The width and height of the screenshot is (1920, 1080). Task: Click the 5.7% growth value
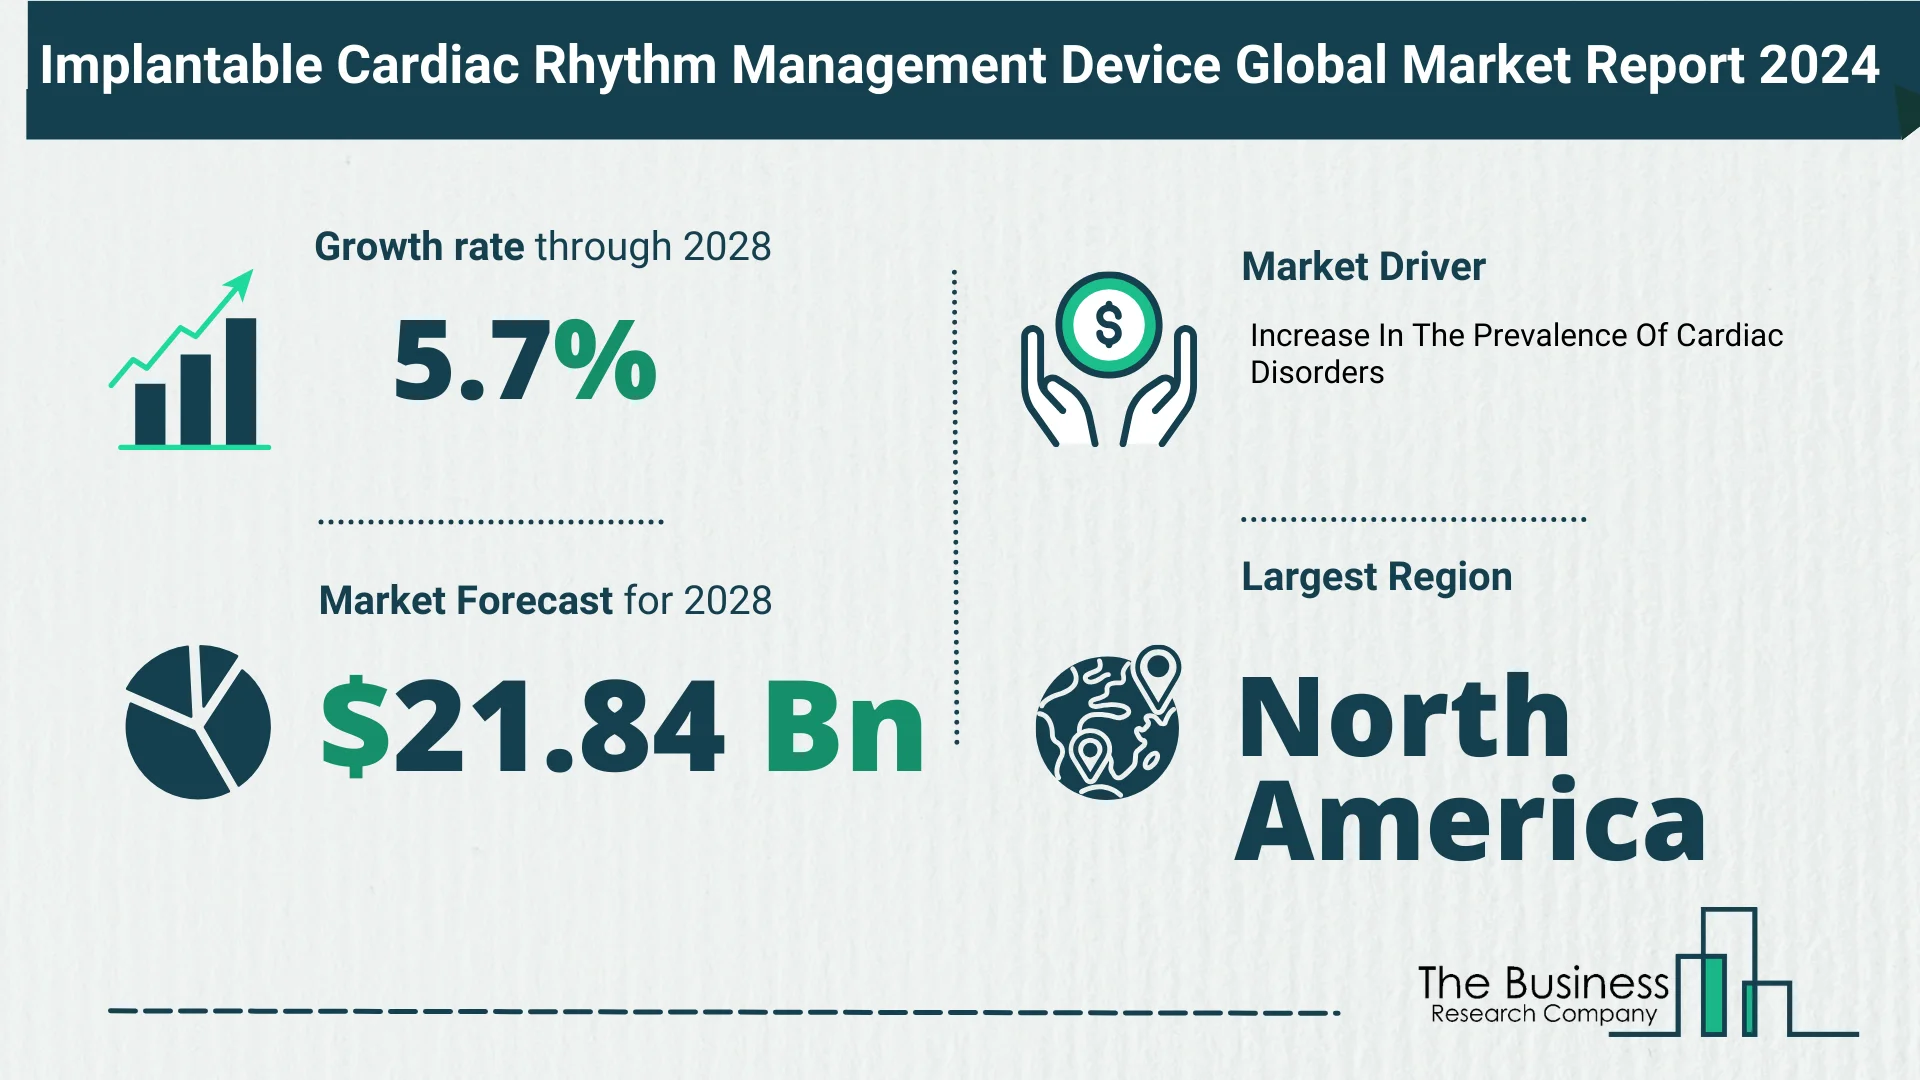pyautogui.click(x=525, y=361)
